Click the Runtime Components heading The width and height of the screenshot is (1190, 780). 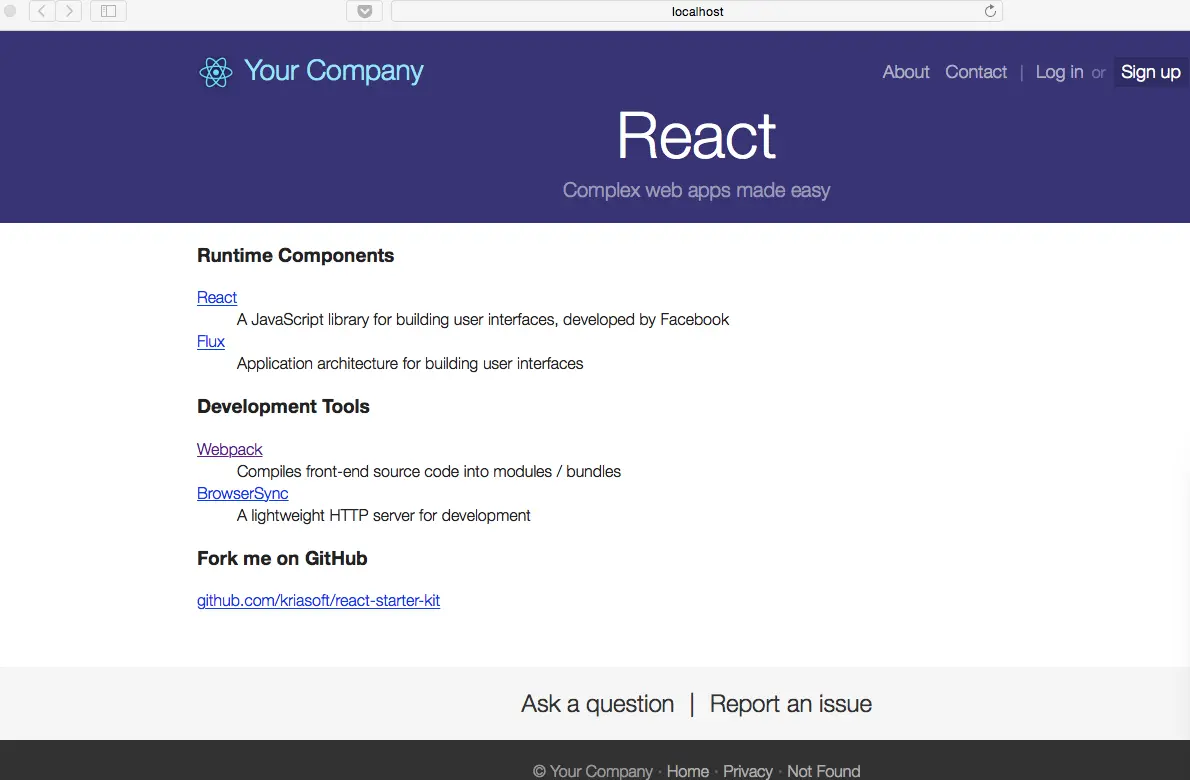295,256
